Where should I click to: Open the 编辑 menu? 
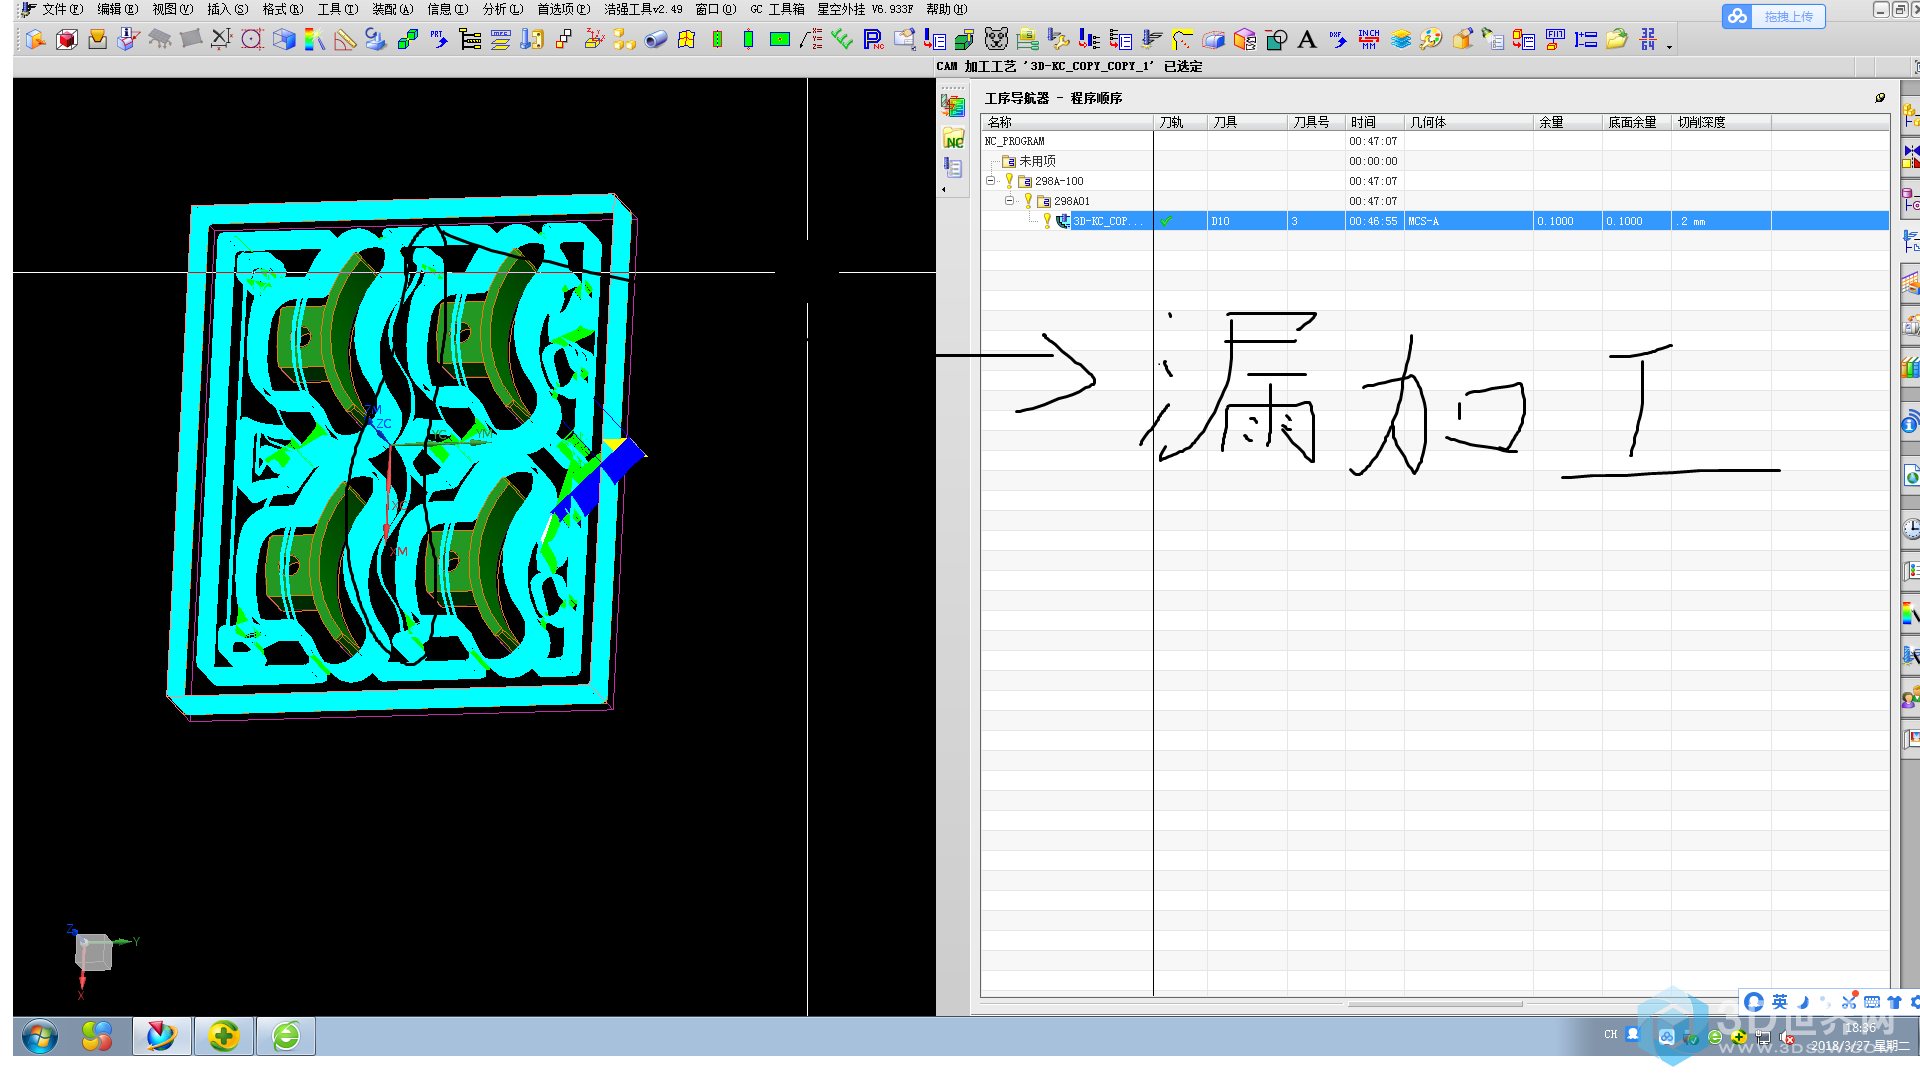click(x=118, y=9)
